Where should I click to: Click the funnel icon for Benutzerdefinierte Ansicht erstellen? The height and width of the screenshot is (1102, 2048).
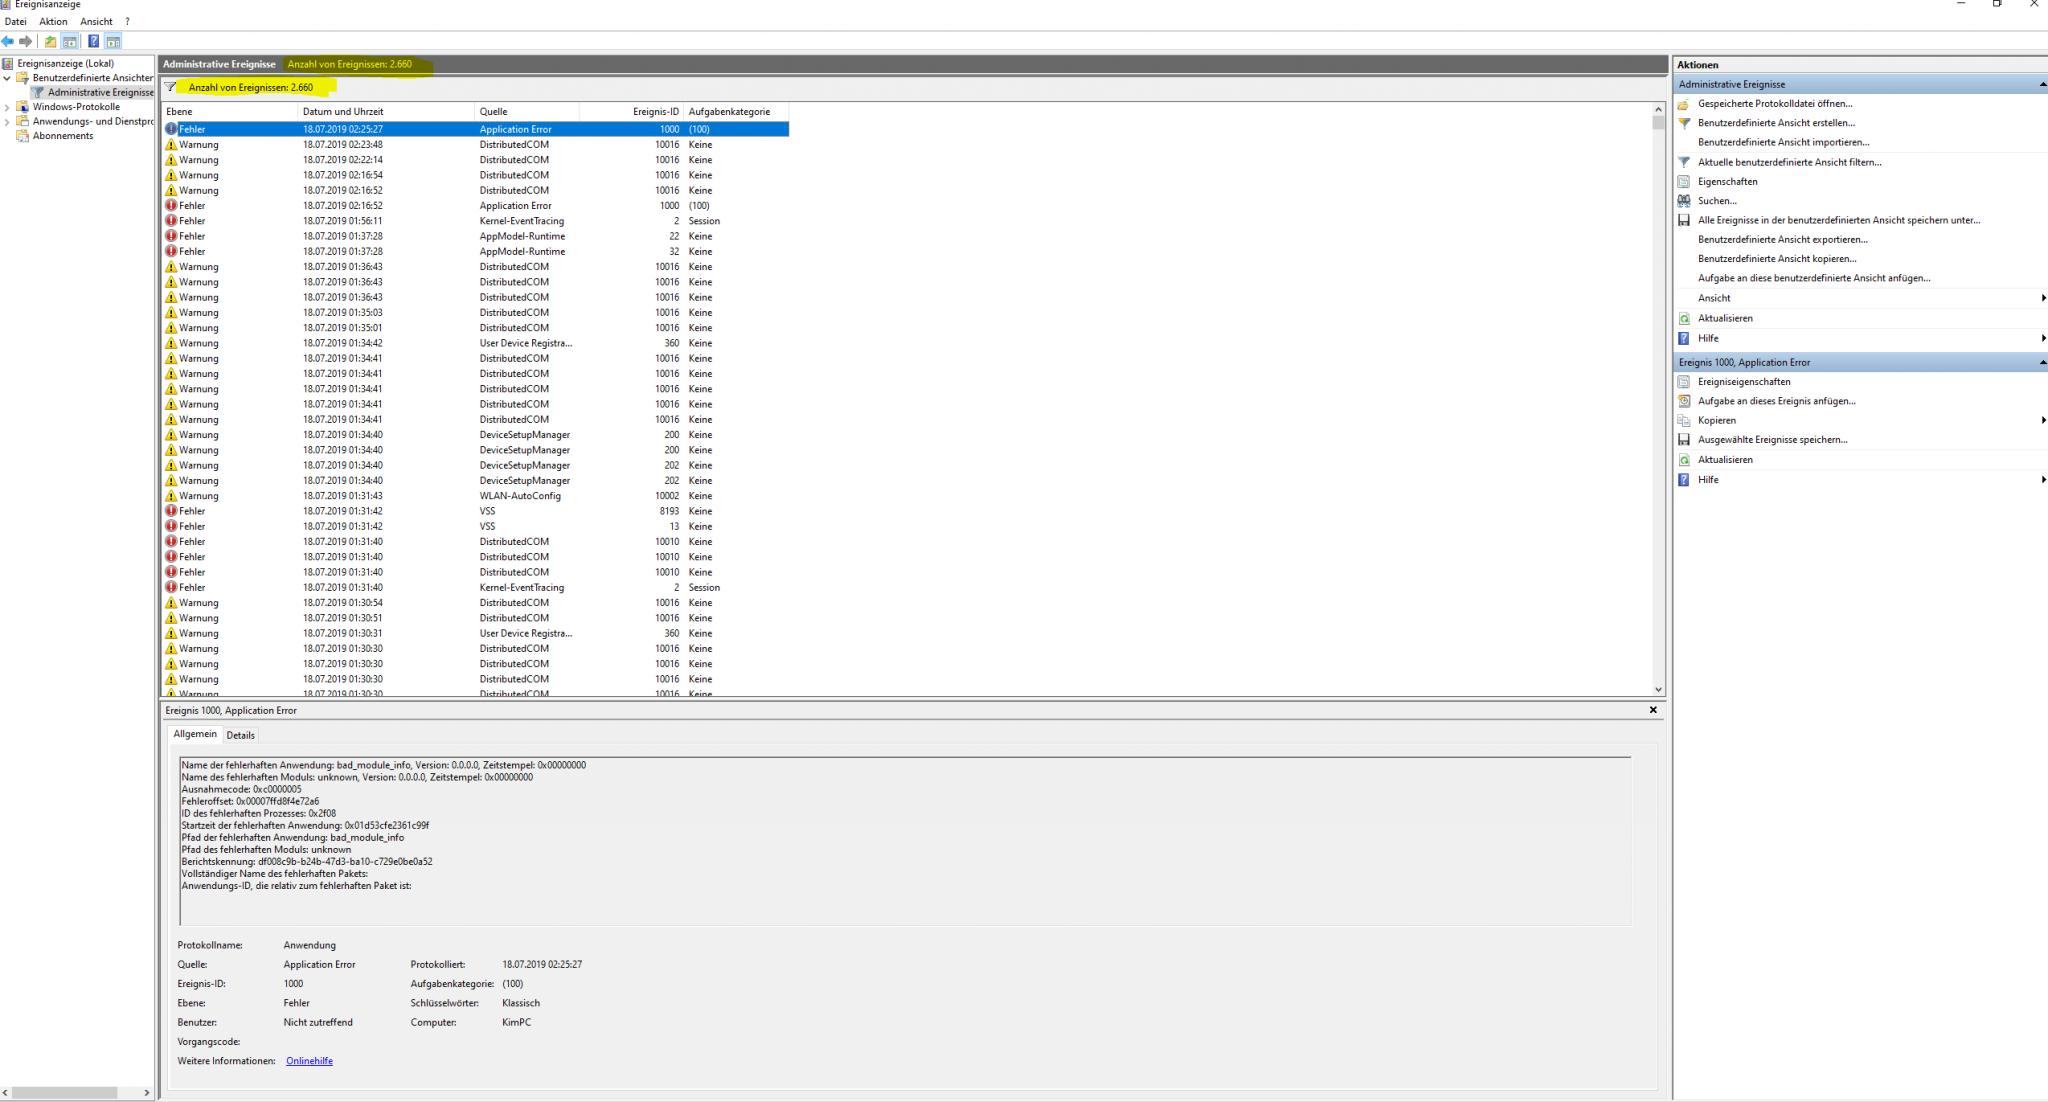click(x=1684, y=123)
